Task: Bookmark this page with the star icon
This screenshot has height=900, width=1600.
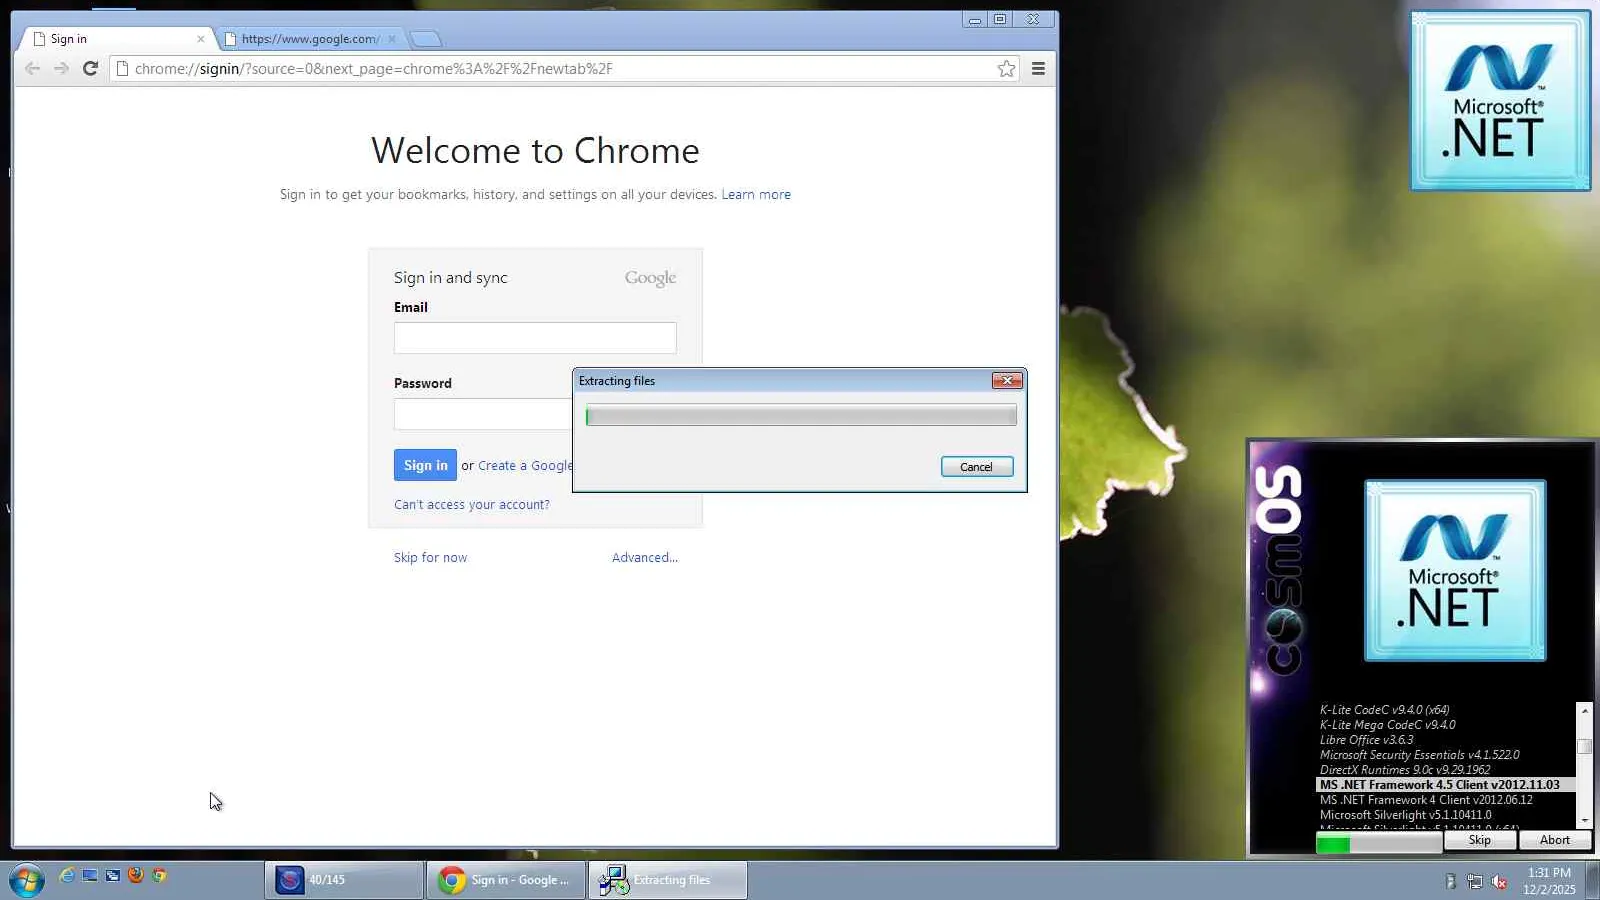Action: pyautogui.click(x=1006, y=68)
